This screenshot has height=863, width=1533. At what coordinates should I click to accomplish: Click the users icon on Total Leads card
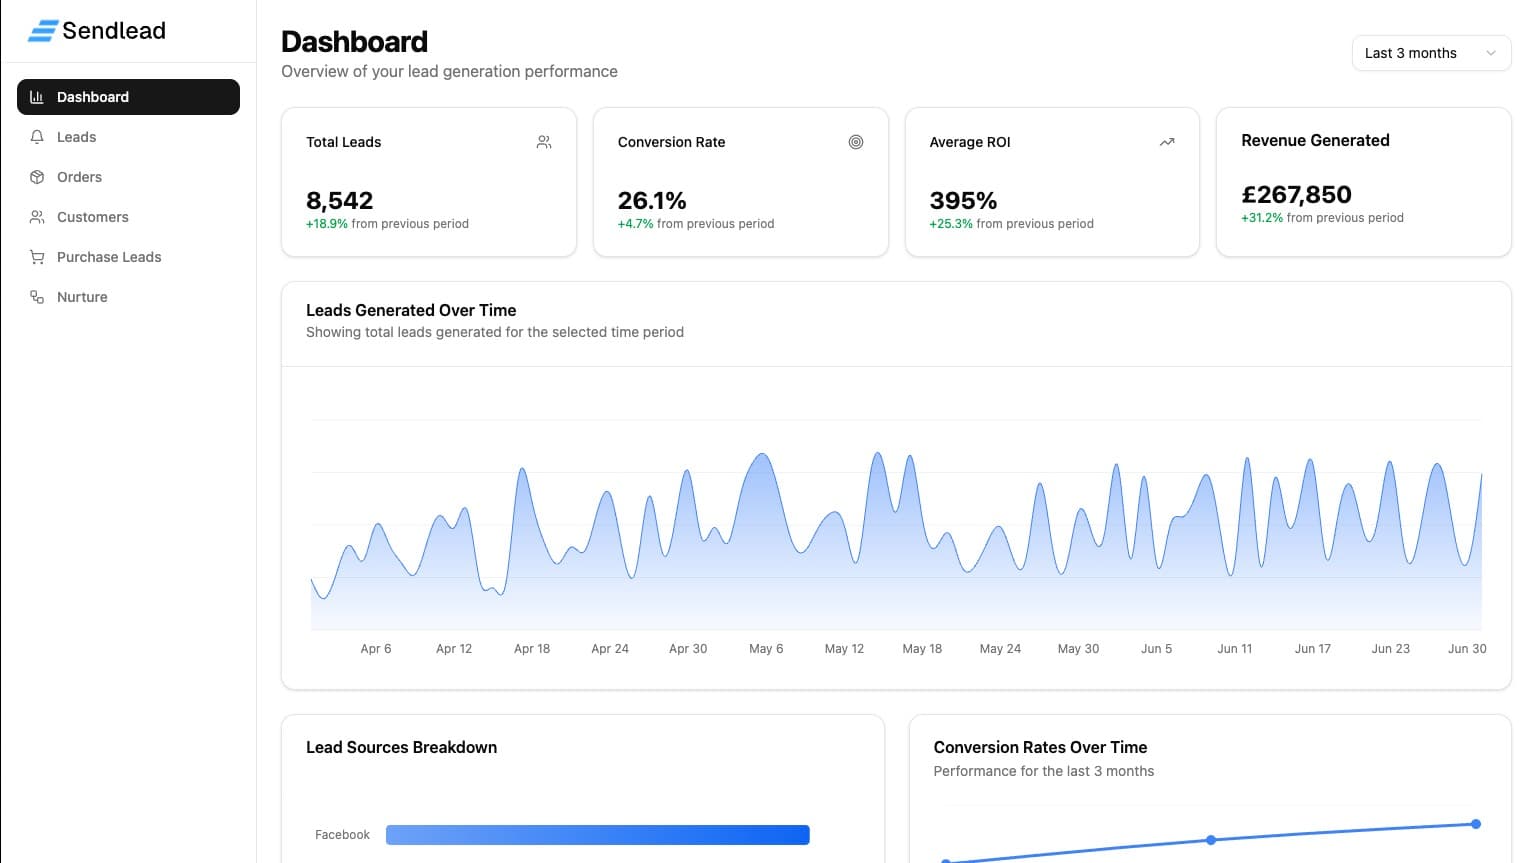[544, 142]
